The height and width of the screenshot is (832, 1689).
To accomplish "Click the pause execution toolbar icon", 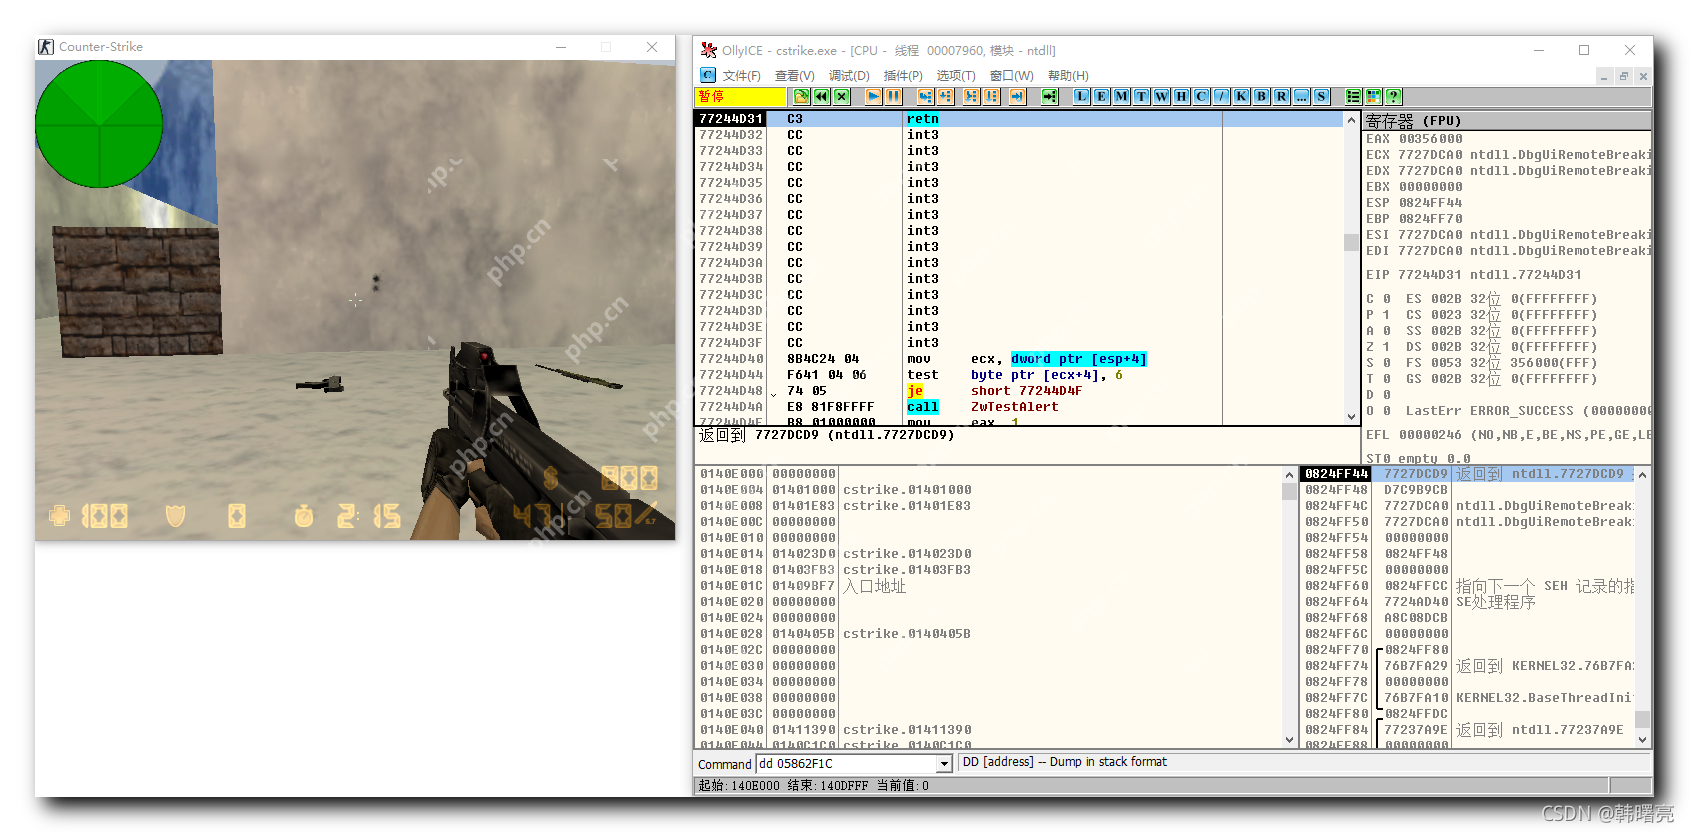I will click(894, 96).
